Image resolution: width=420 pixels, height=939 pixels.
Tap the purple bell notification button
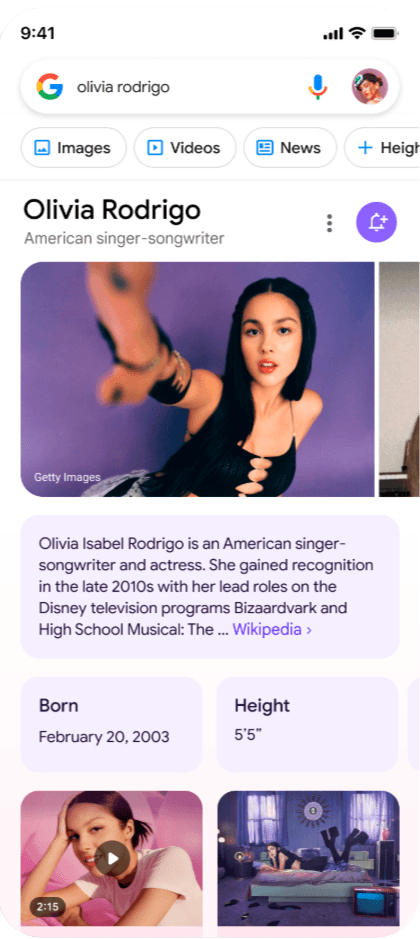tap(376, 222)
